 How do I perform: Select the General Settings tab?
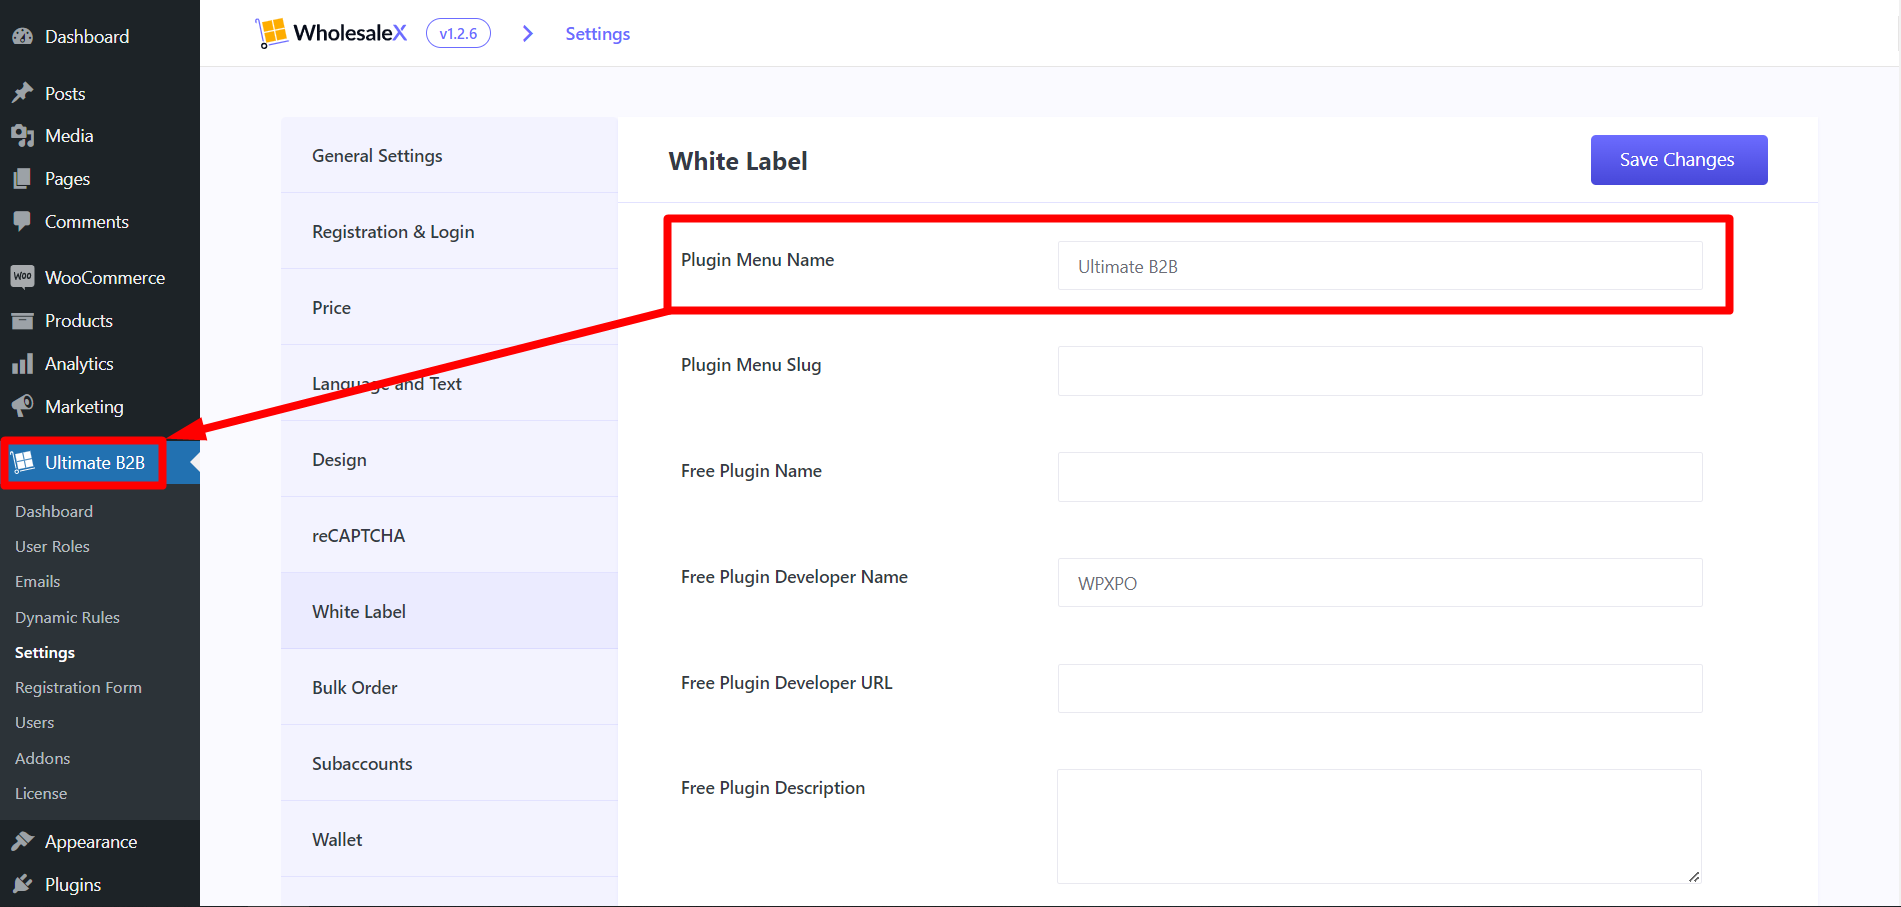pos(449,155)
